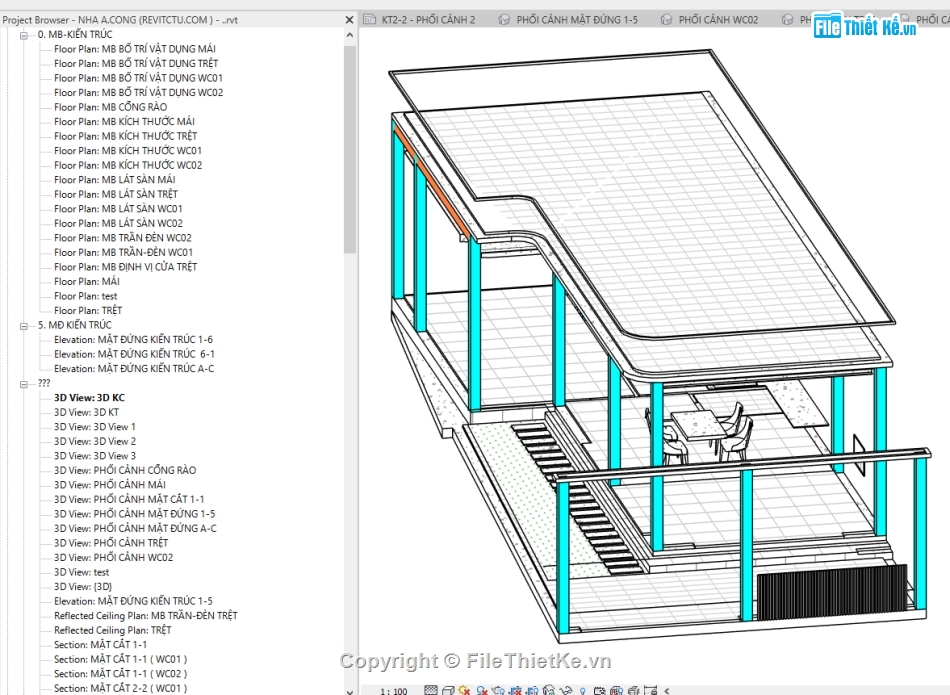Image resolution: width=950 pixels, height=695 pixels.
Task: Select Section: MẶT CẮT 1-1 ( WC01 )
Action: coord(121,659)
